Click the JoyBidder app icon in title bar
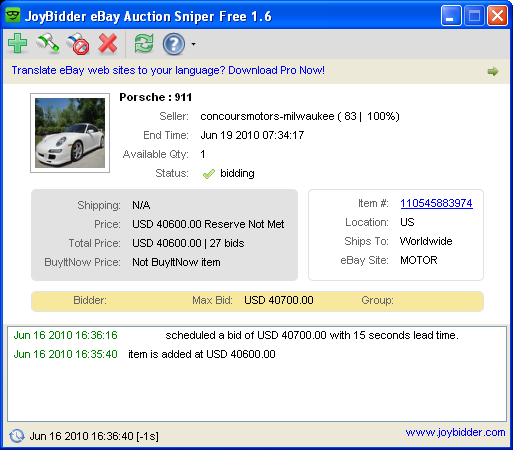Screen dimensions: 513x450 coord(13,15)
